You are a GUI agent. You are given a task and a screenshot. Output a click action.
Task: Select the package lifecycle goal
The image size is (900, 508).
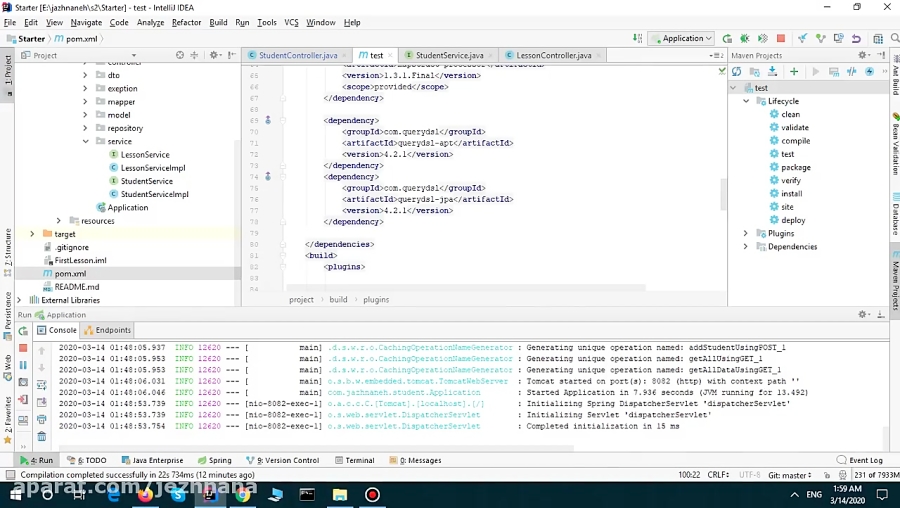796,168
